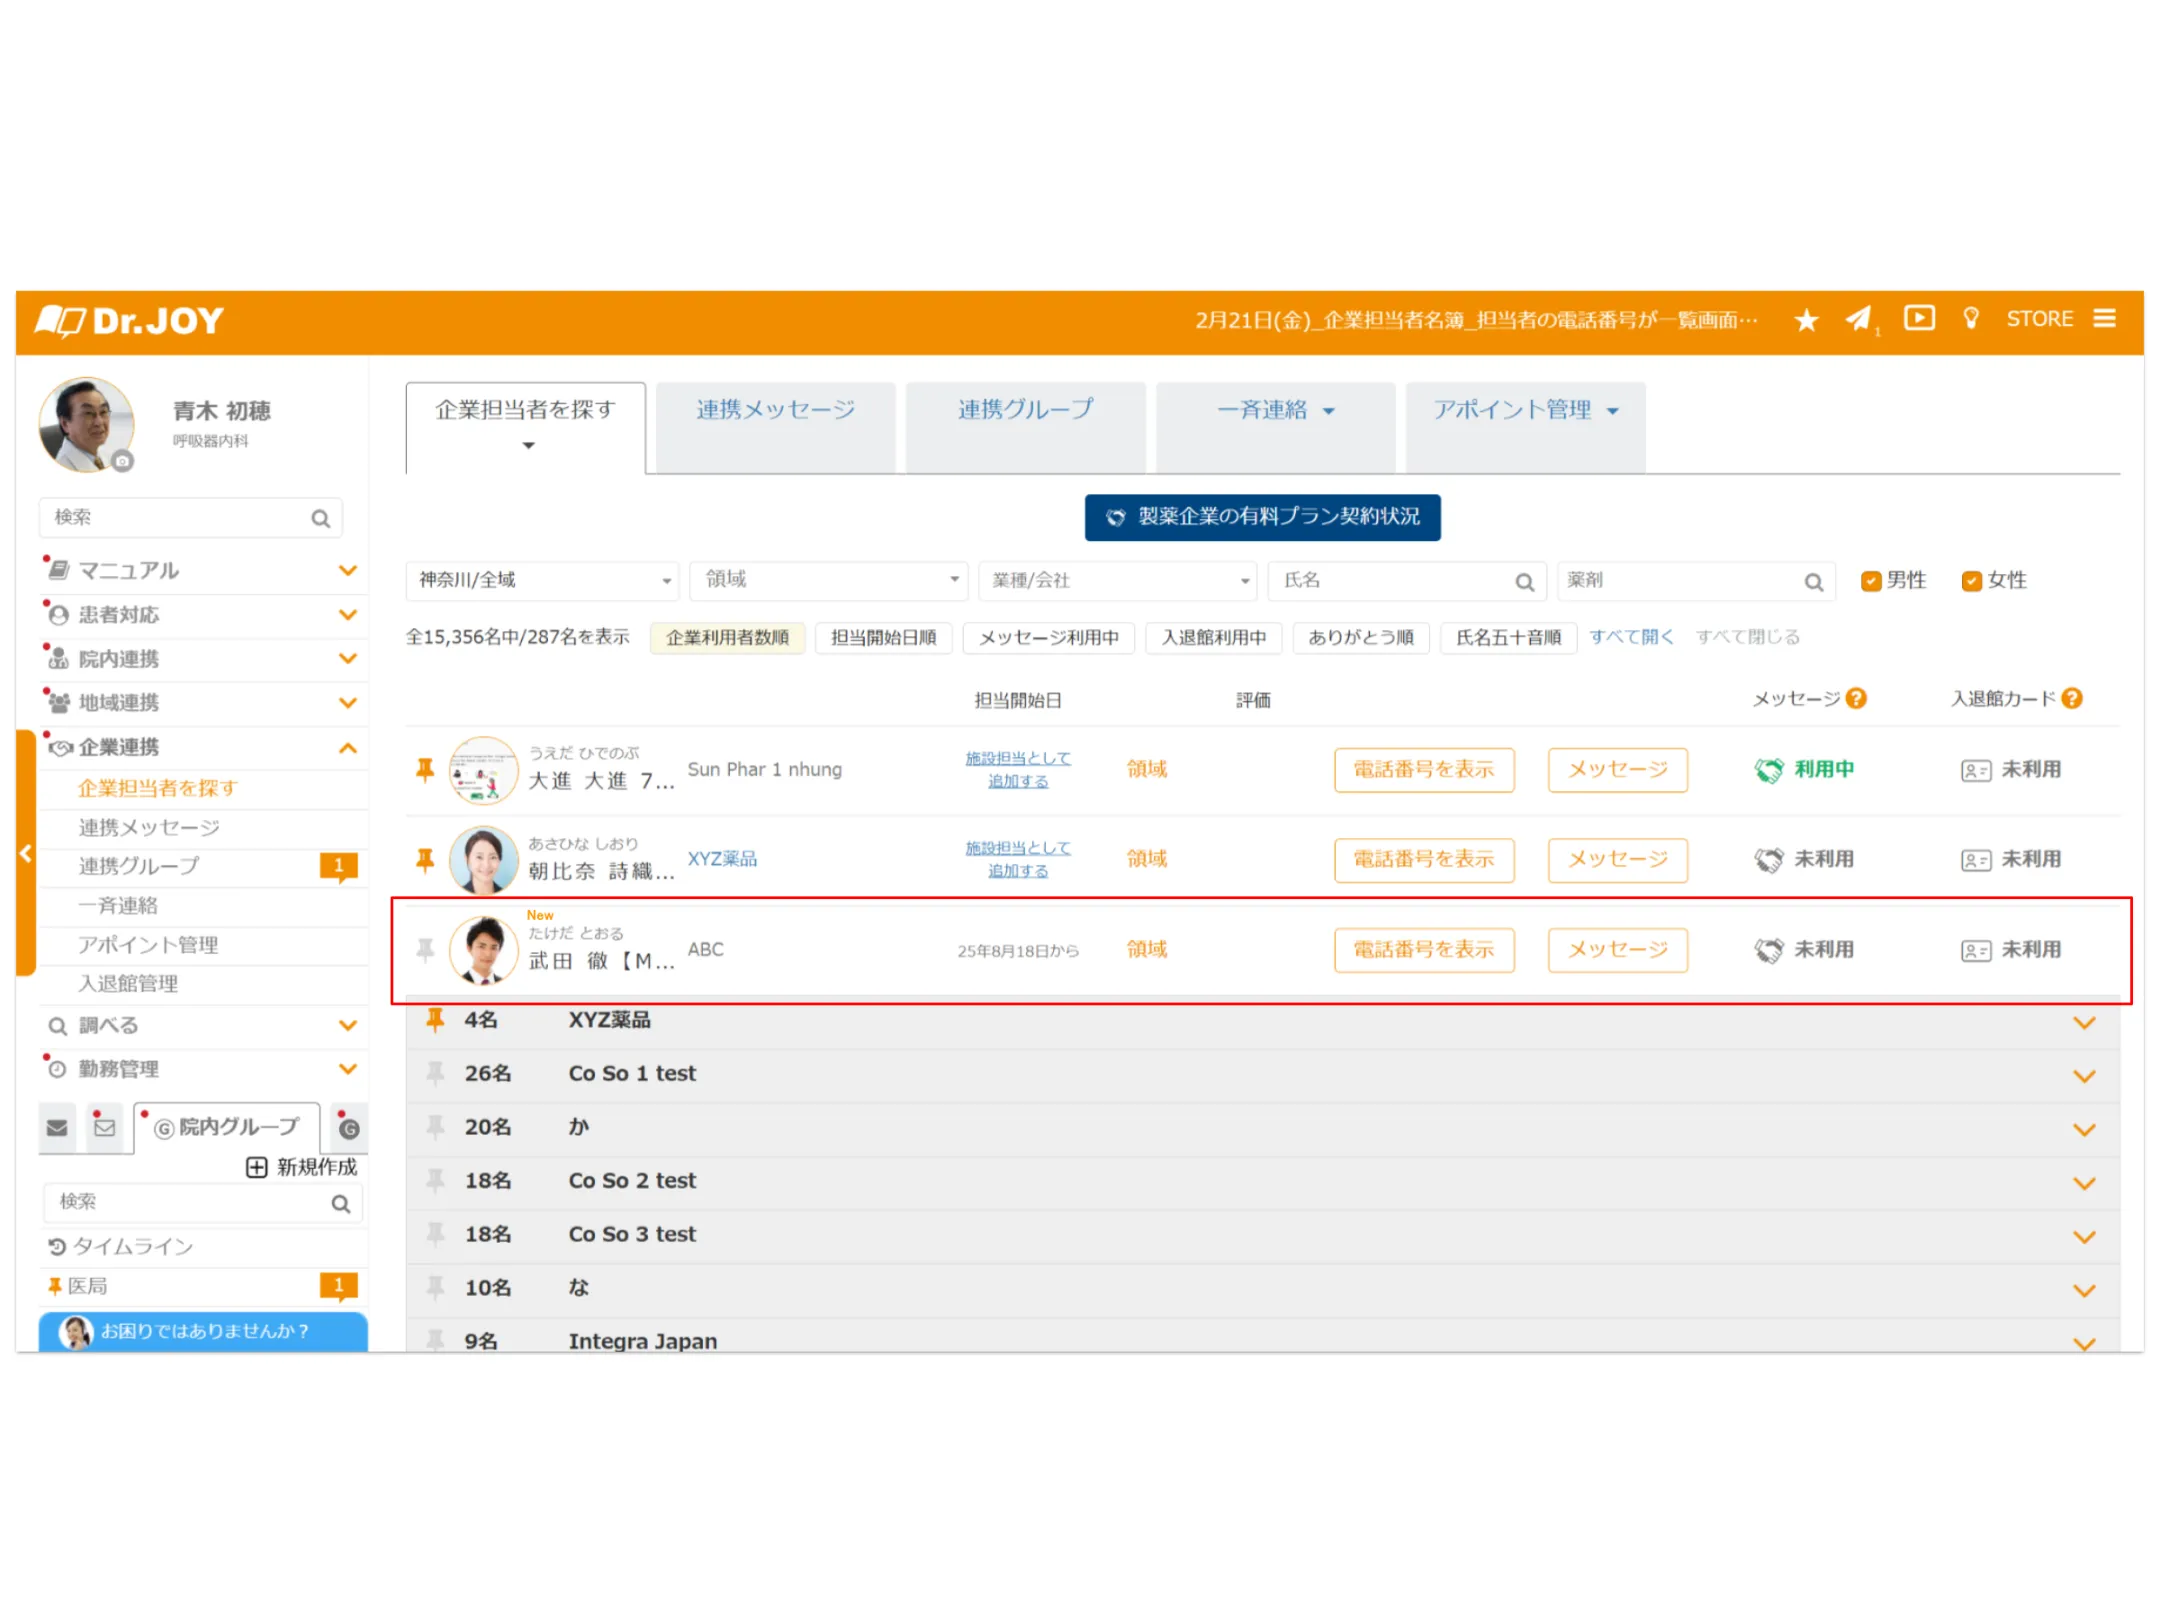
Task: Expand the Co So 1 test group
Action: pos(2083,1076)
